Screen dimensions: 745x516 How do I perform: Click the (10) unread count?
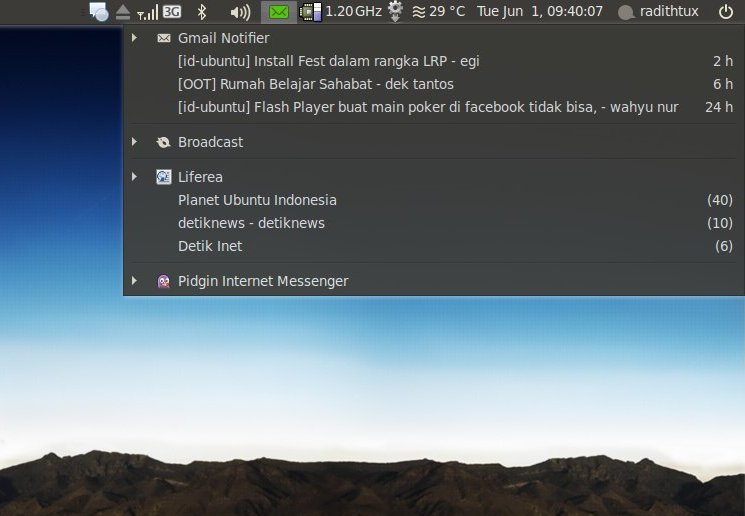click(x=720, y=223)
